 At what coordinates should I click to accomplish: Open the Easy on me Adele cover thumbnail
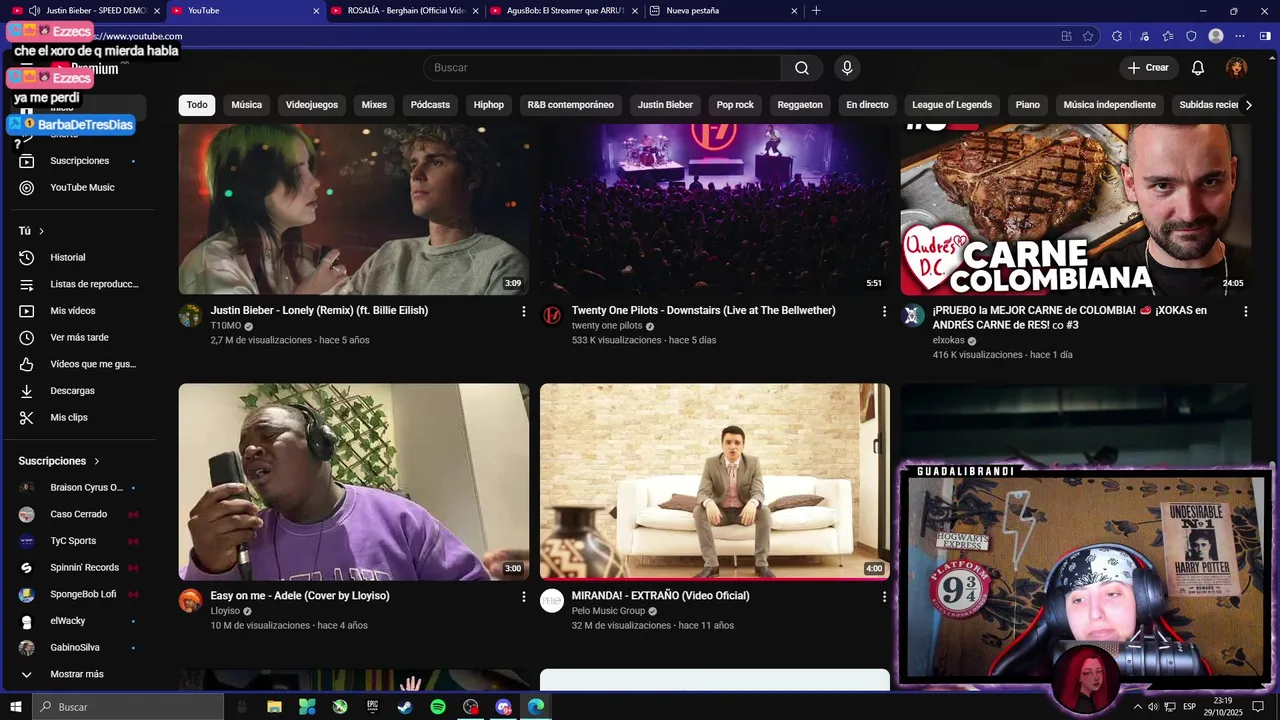(354, 482)
